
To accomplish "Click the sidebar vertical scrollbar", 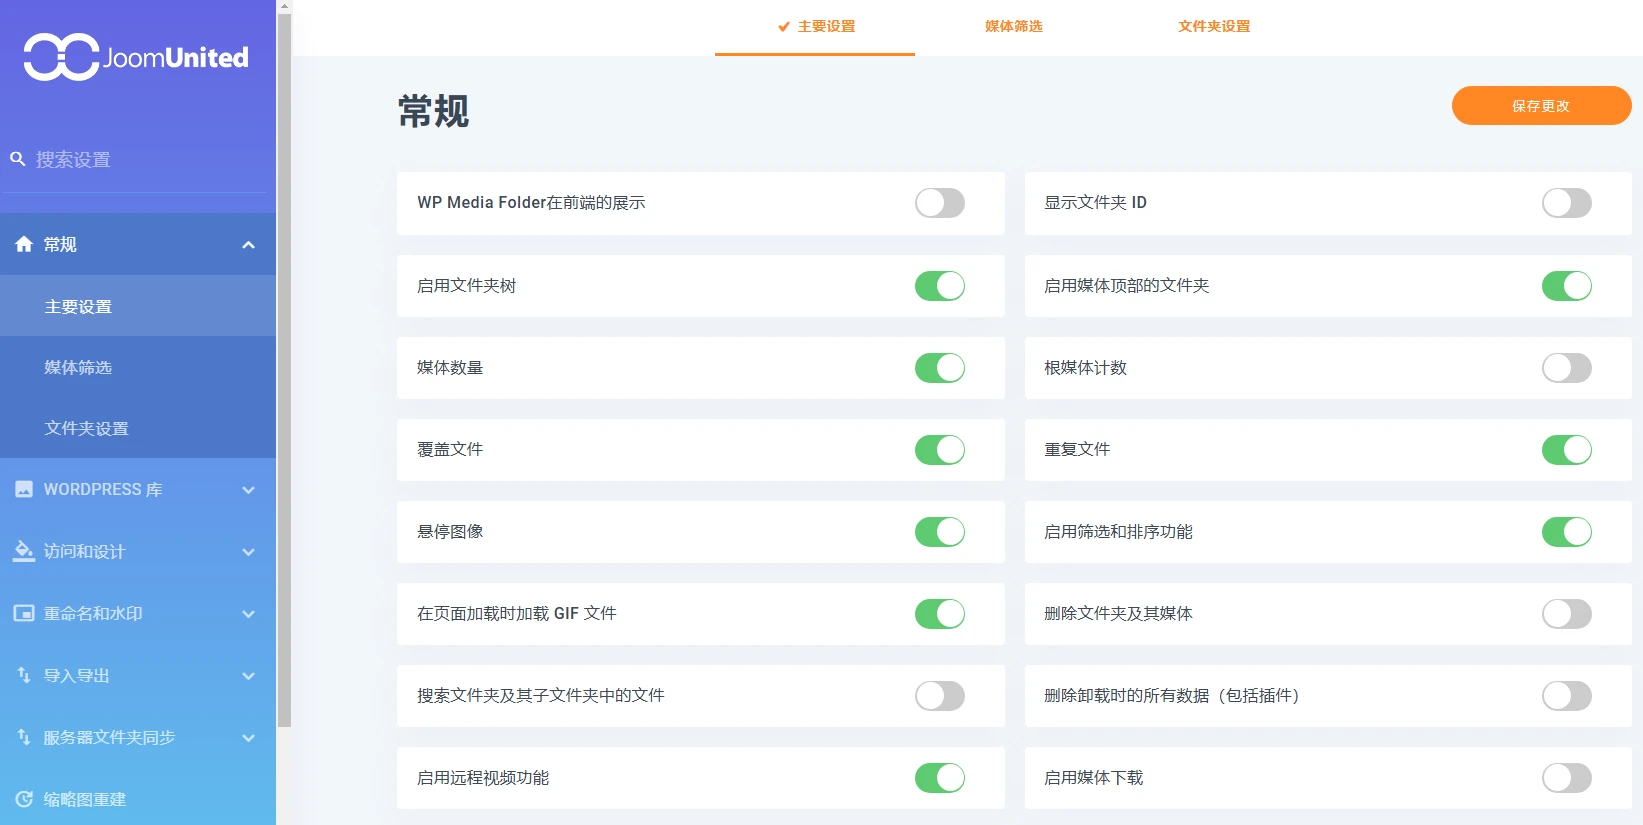I will [x=284, y=370].
